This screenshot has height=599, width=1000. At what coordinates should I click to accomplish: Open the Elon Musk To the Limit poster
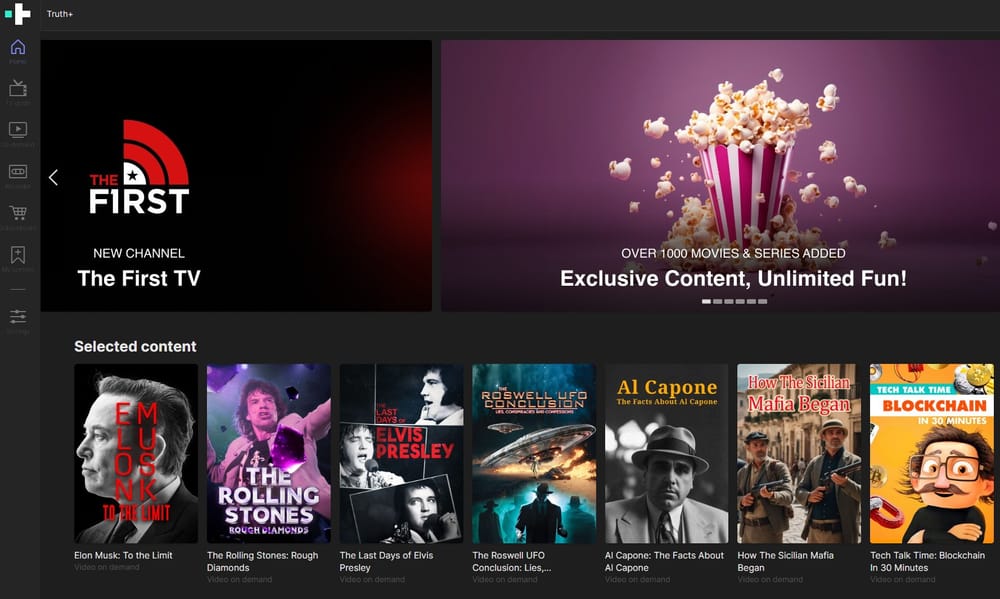click(x=136, y=454)
